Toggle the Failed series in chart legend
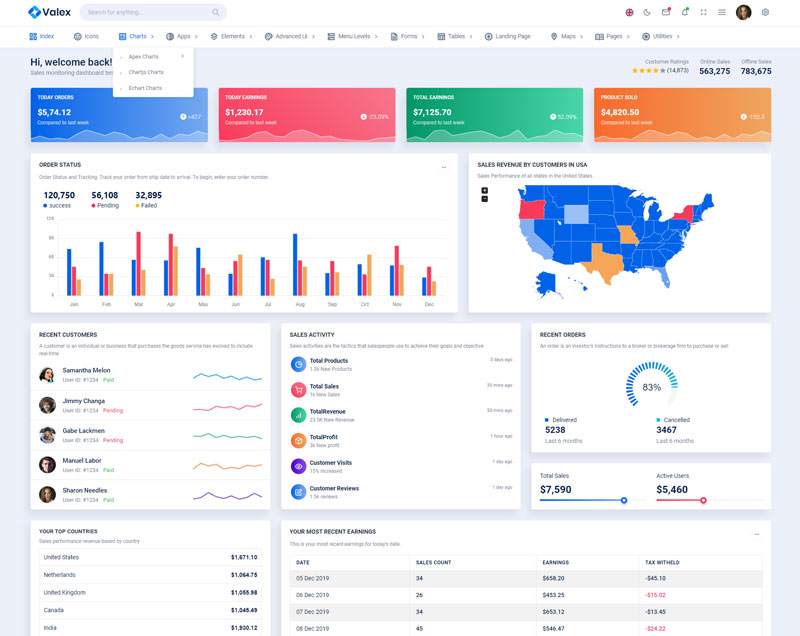 (147, 205)
